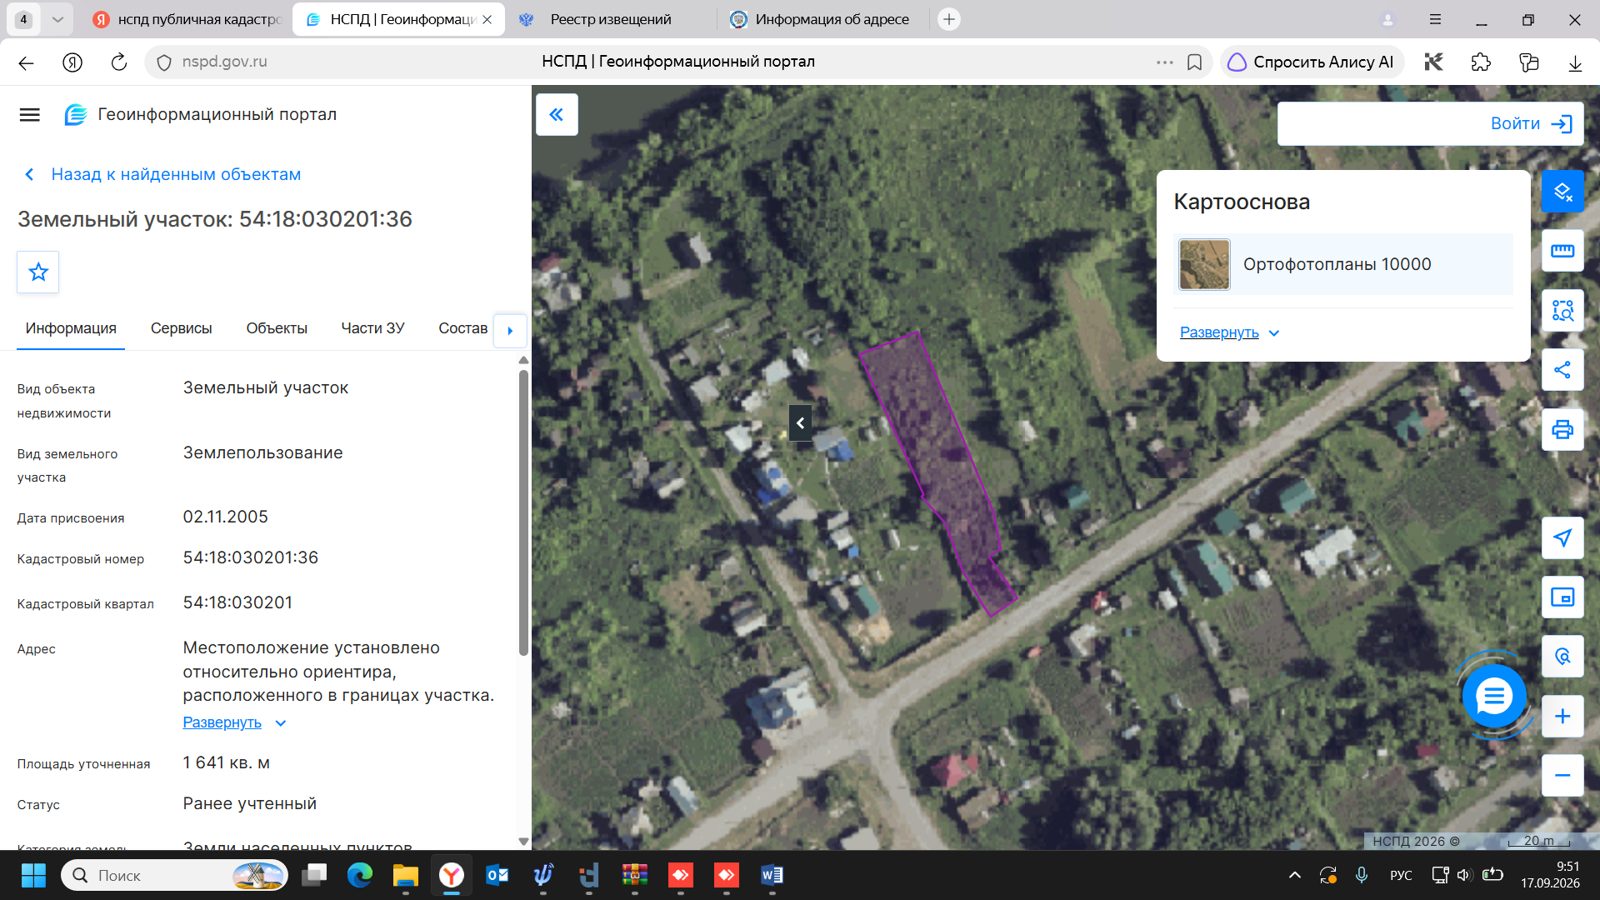This screenshot has width=1600, height=900.
Task: Locate me with the navigation arrow icon
Action: pyautogui.click(x=1562, y=538)
